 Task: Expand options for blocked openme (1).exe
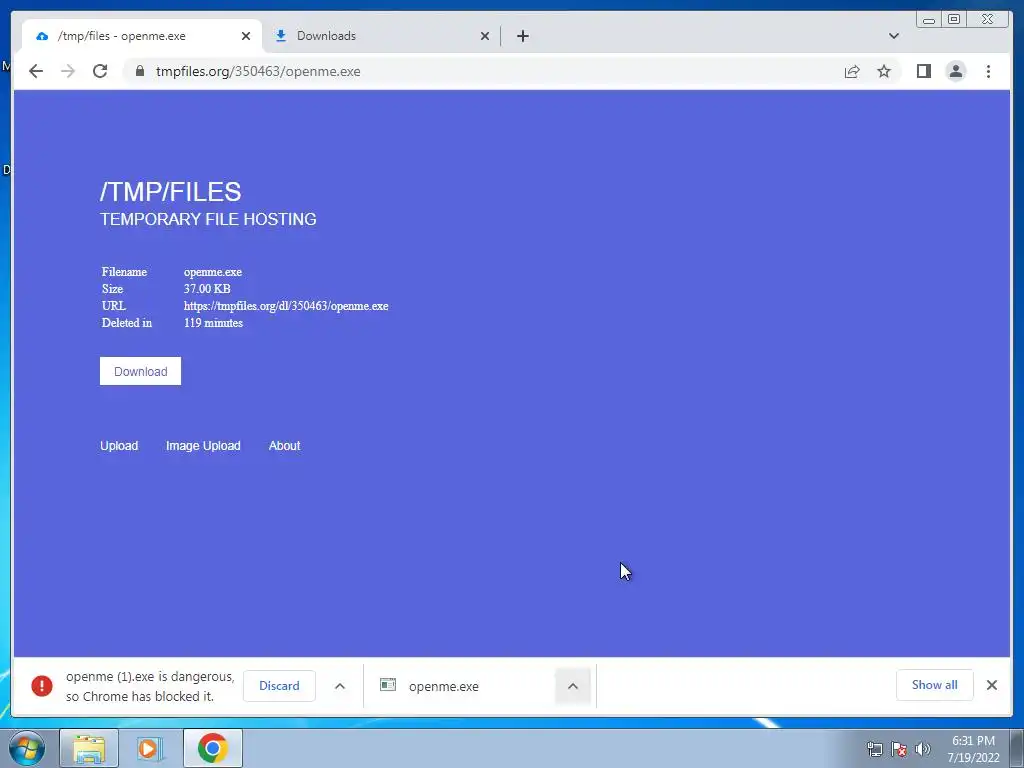coord(340,686)
